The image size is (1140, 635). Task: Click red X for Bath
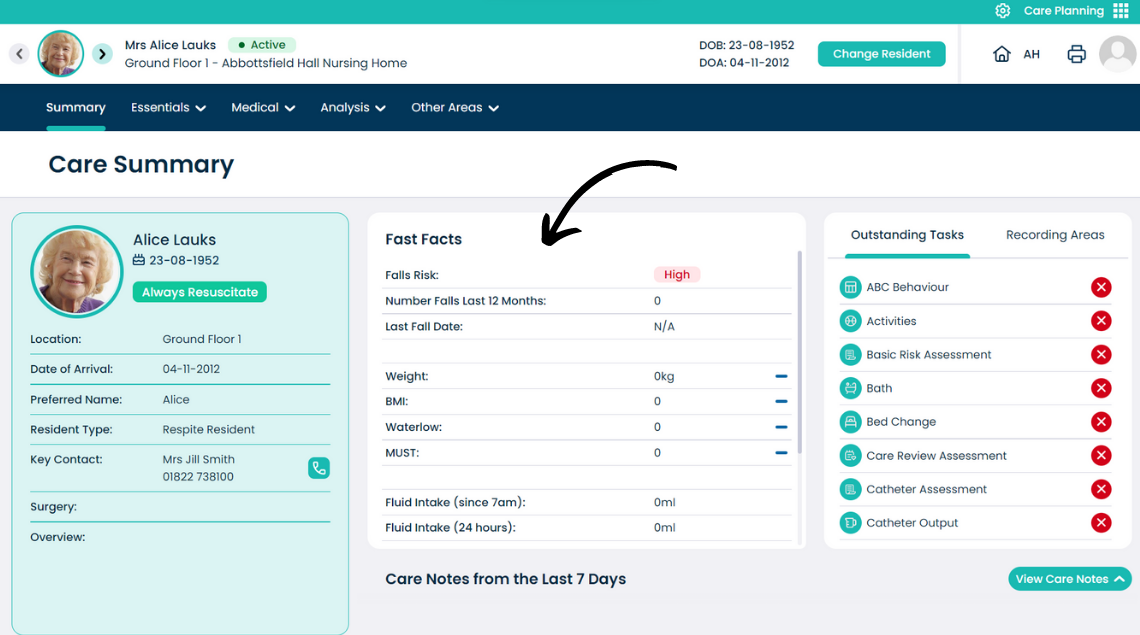pyautogui.click(x=1101, y=388)
